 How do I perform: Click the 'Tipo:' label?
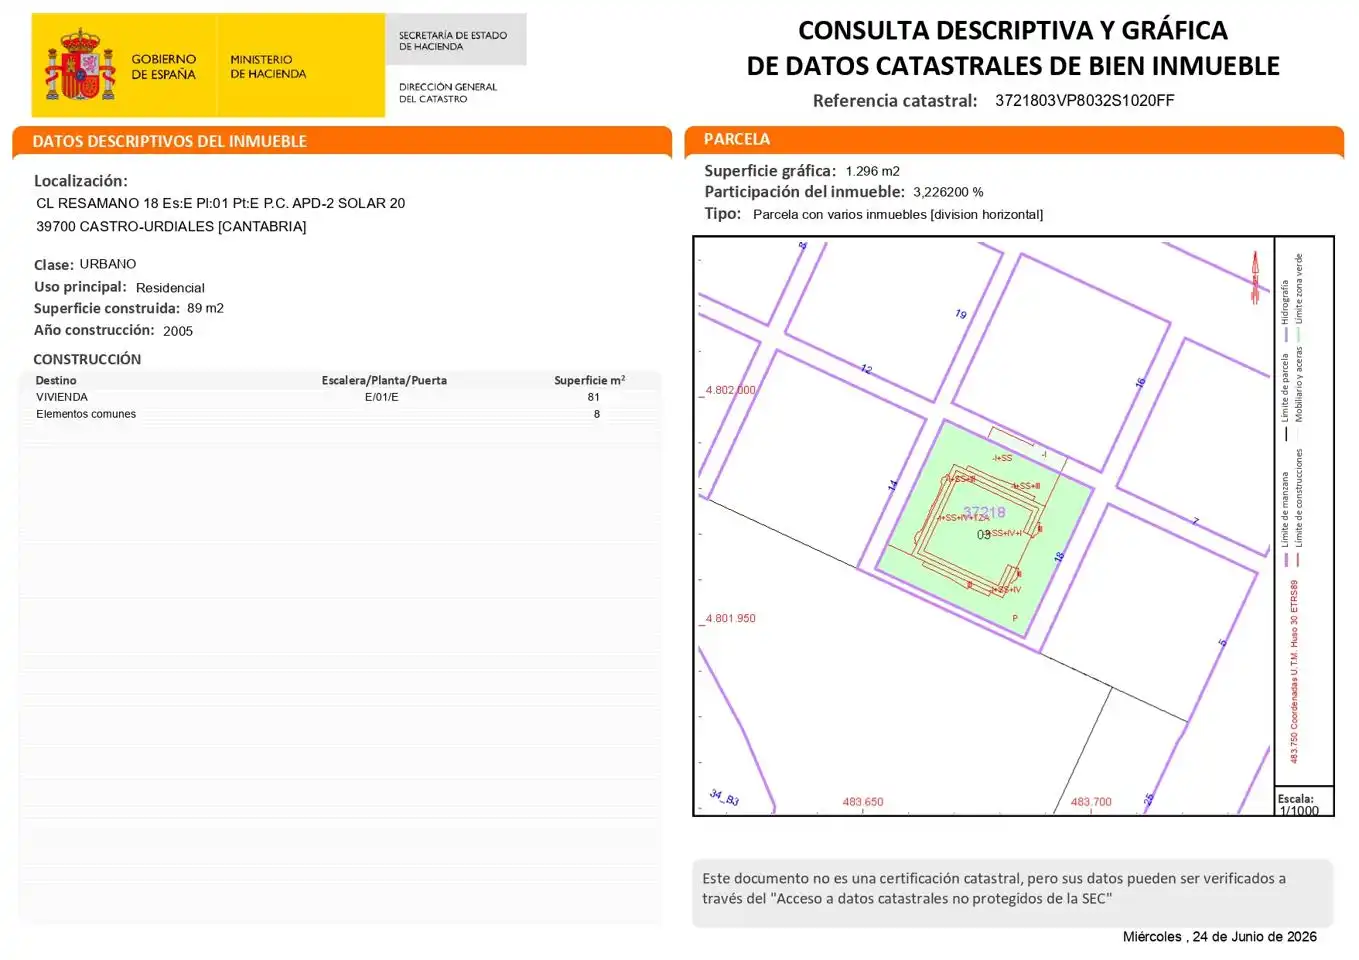723,214
